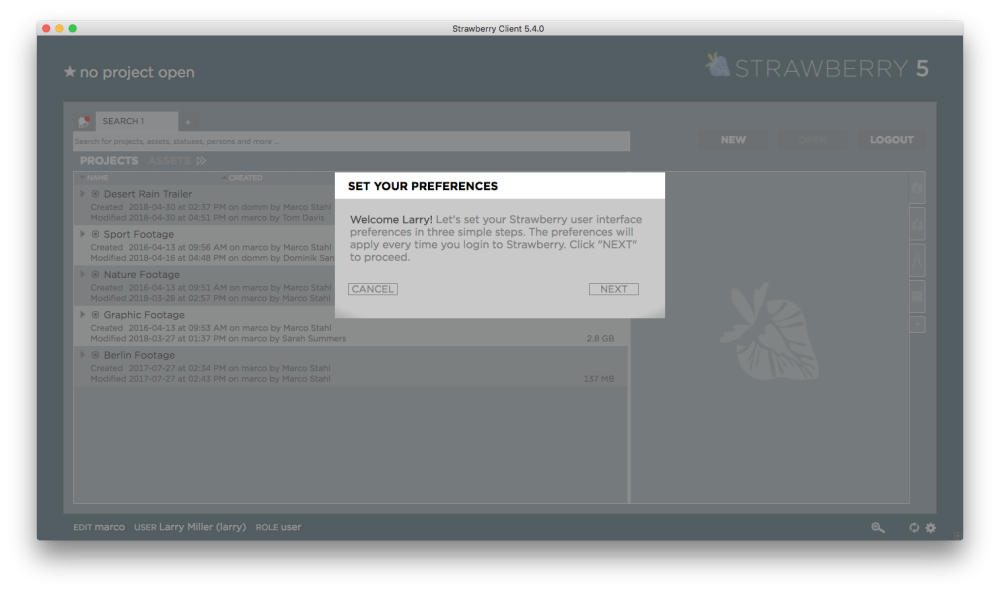Viewport: 1000px width, 593px height.
Task: Click NEXT in the preferences dialog
Action: (x=614, y=289)
